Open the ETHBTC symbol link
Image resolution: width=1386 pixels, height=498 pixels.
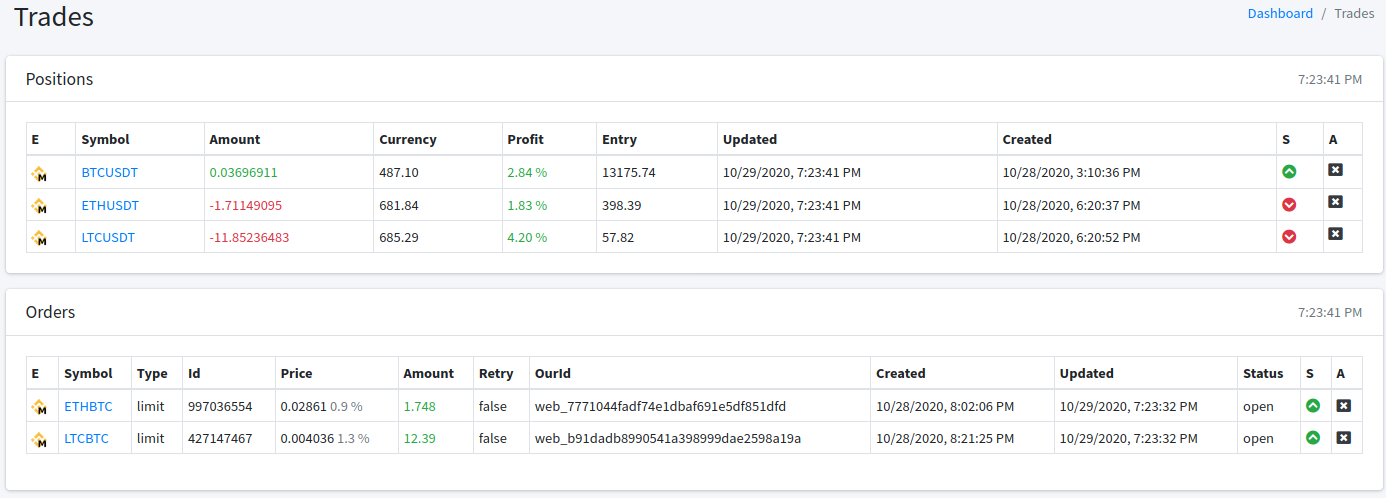(89, 407)
